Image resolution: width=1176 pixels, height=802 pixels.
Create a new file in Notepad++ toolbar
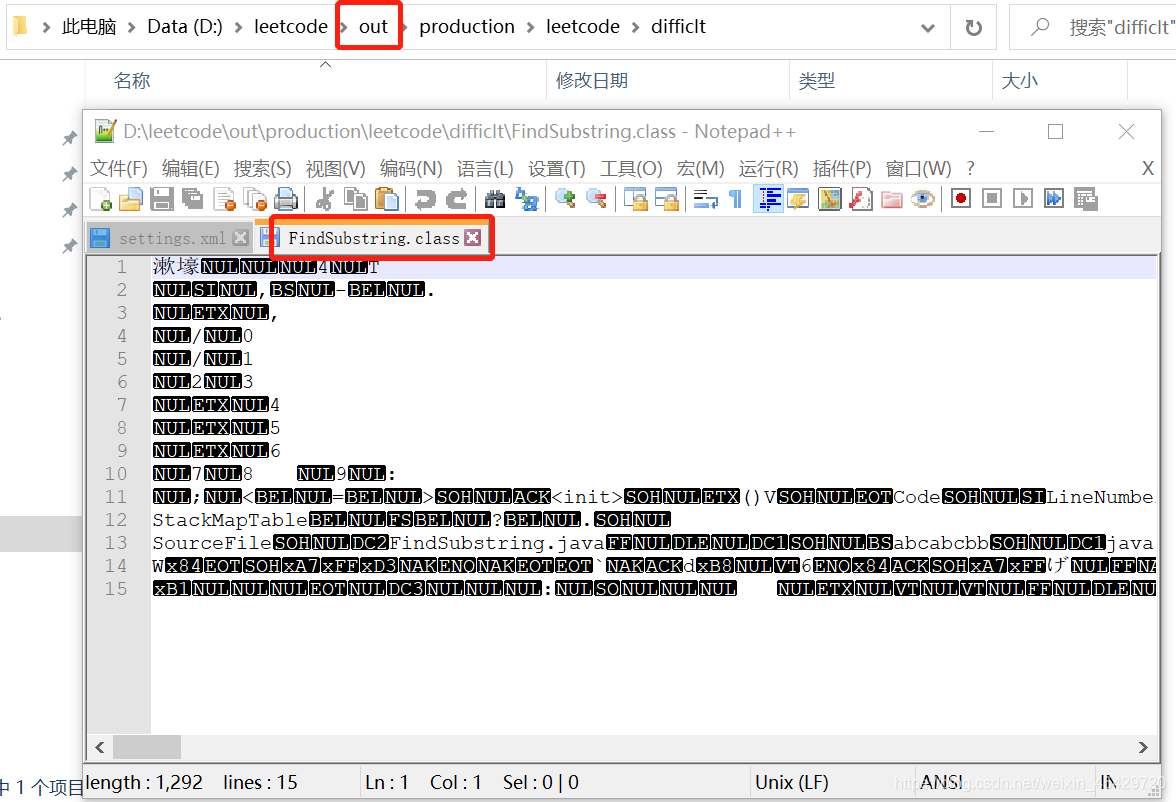100,199
